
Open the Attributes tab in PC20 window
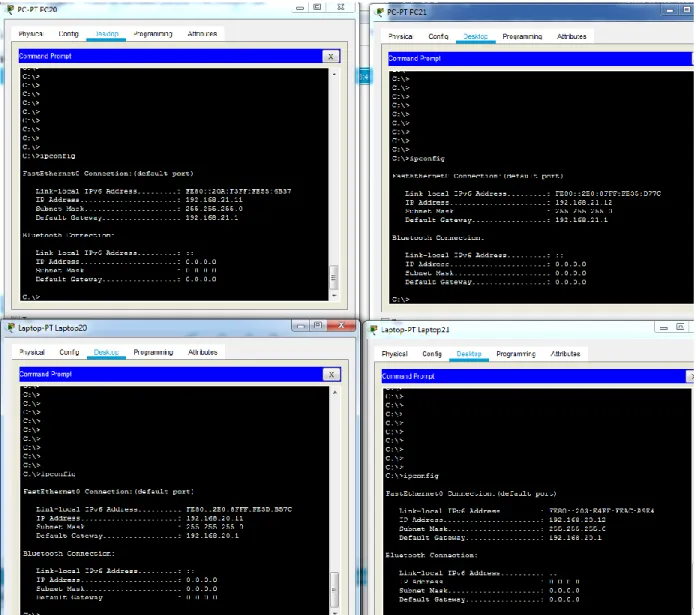[x=202, y=34]
